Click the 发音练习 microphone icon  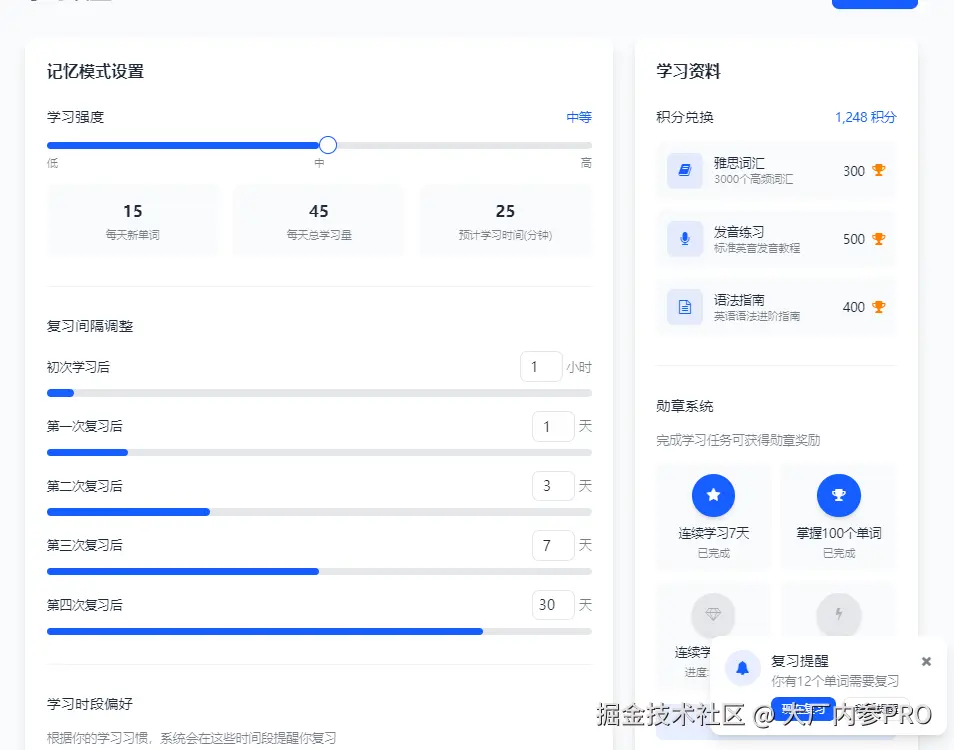tap(684, 239)
